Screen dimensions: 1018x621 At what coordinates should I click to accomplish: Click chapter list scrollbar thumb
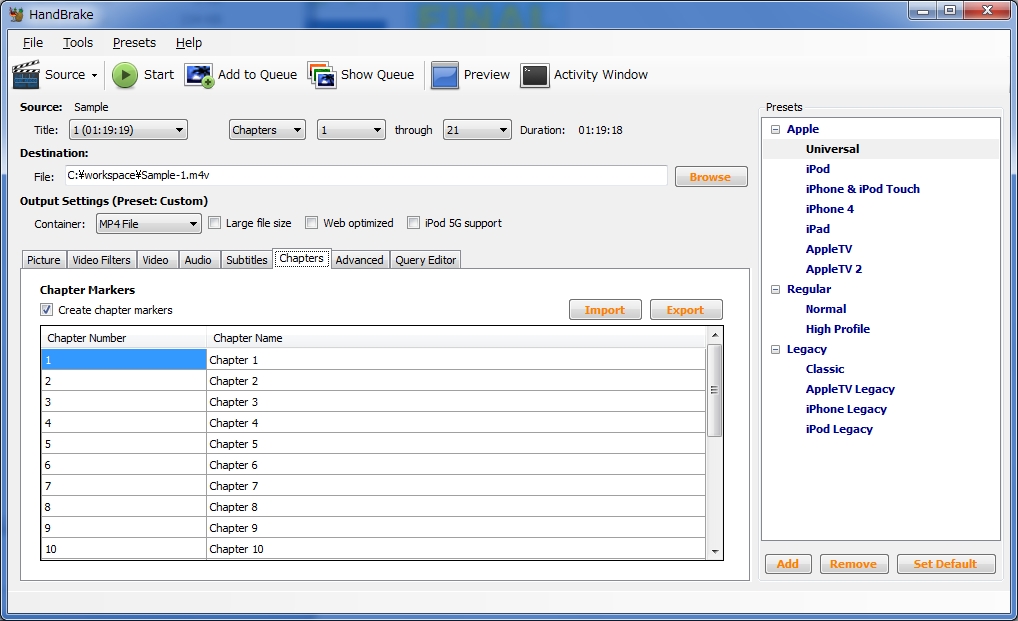coord(714,390)
